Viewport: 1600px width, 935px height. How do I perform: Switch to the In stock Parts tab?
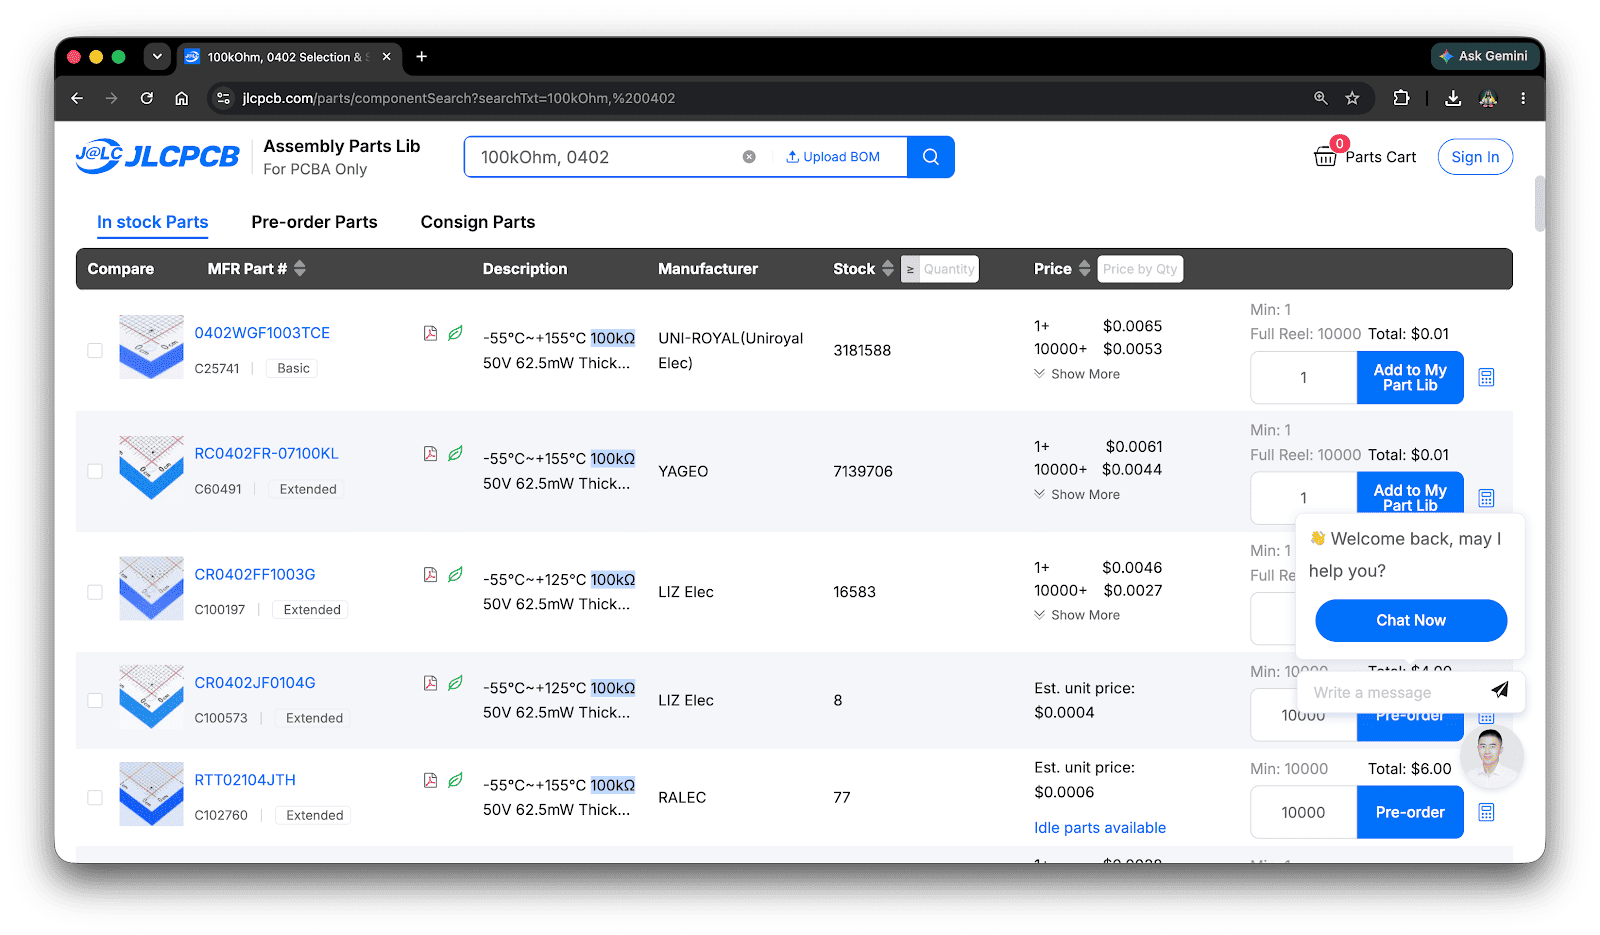pos(153,222)
